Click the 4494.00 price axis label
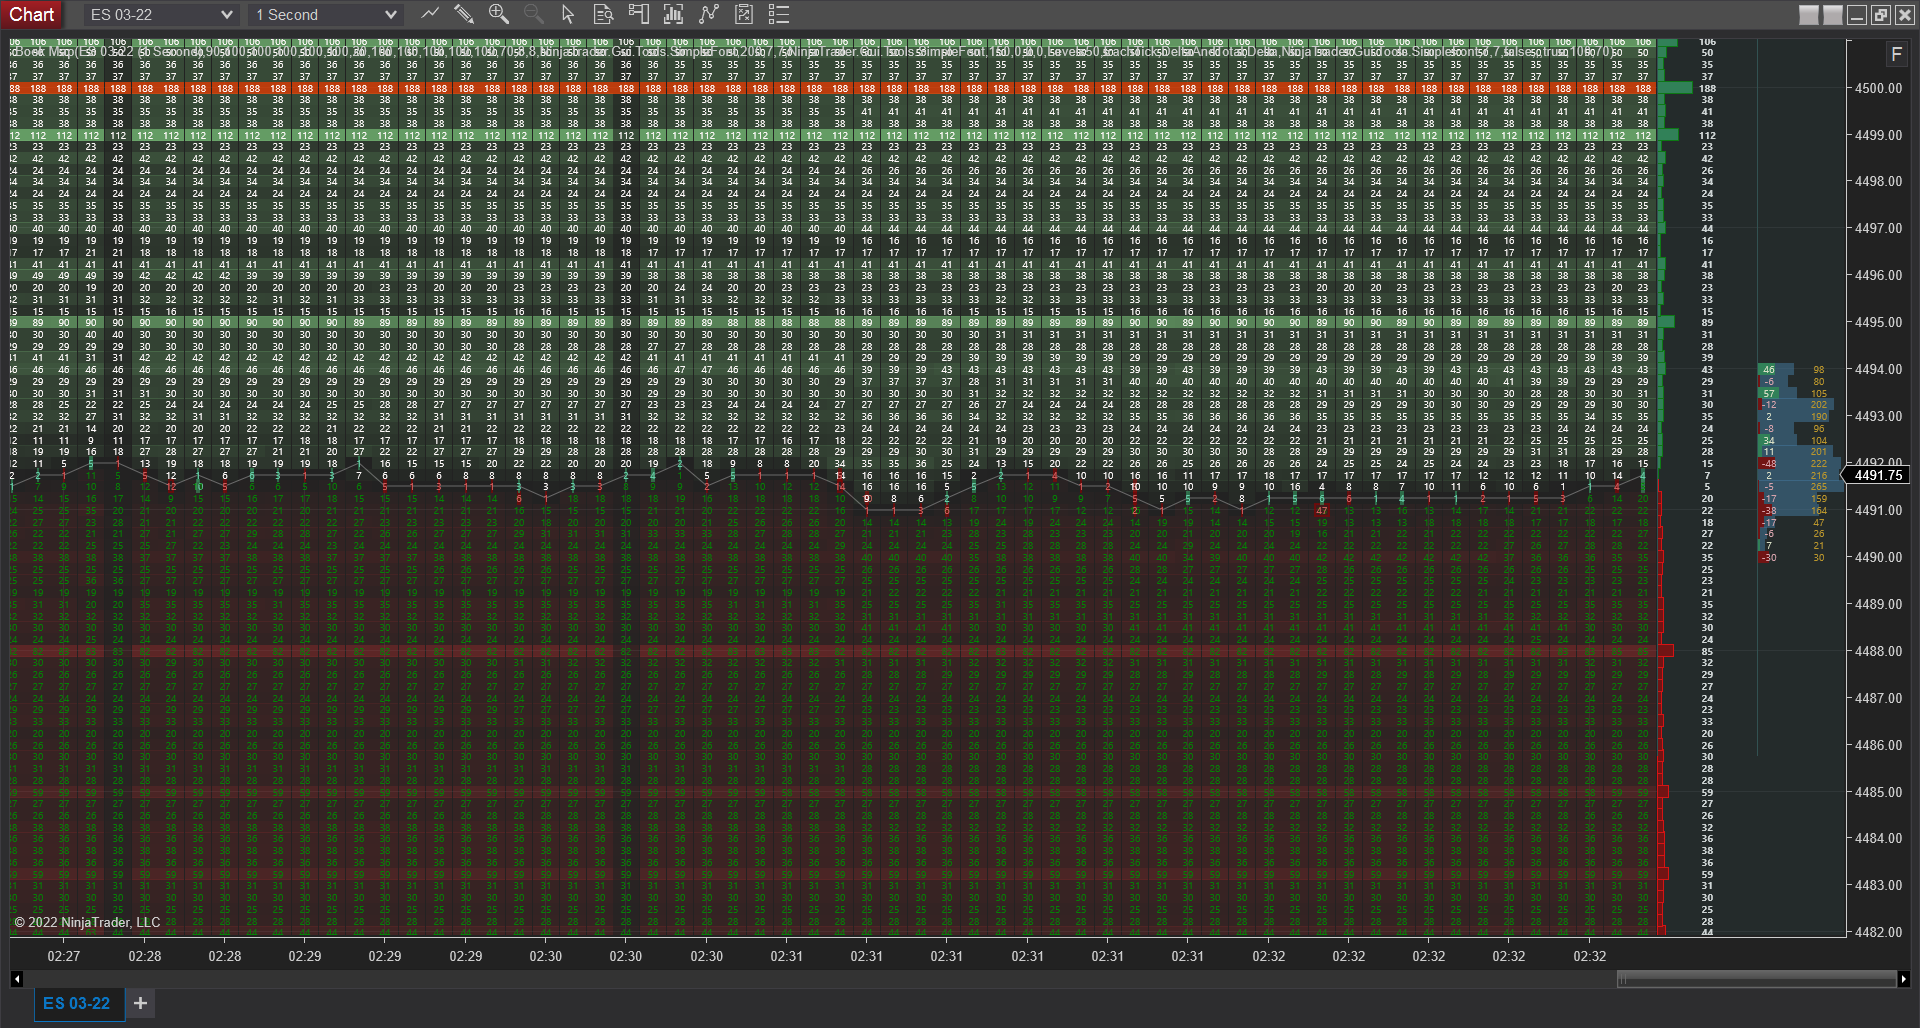 pyautogui.click(x=1878, y=369)
